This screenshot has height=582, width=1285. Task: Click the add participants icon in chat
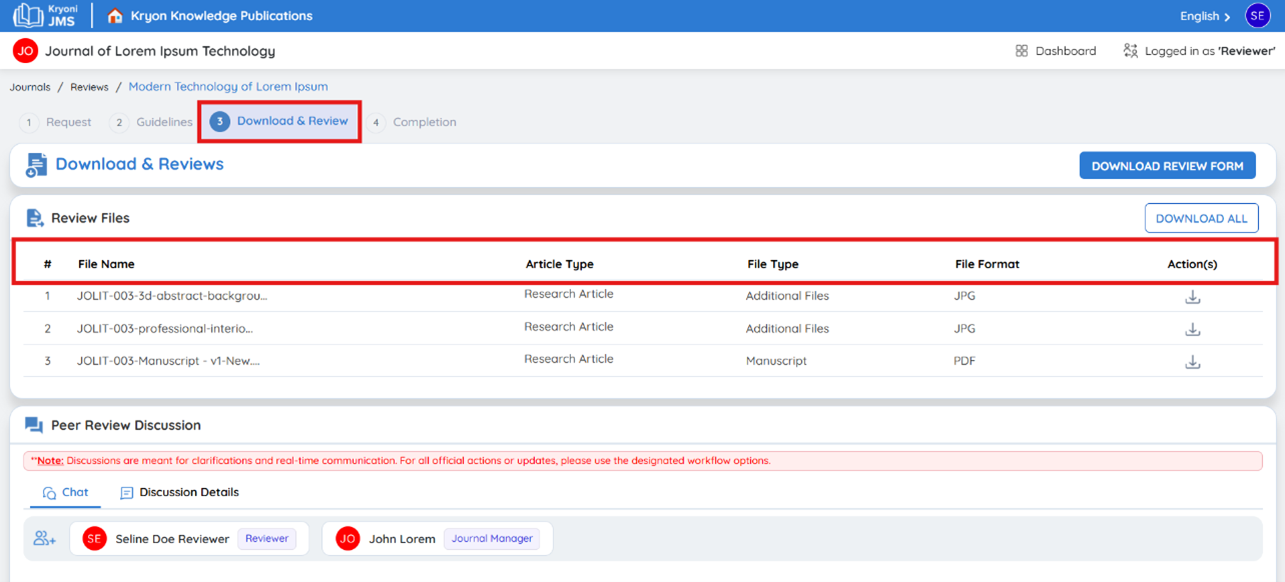[x=44, y=539]
